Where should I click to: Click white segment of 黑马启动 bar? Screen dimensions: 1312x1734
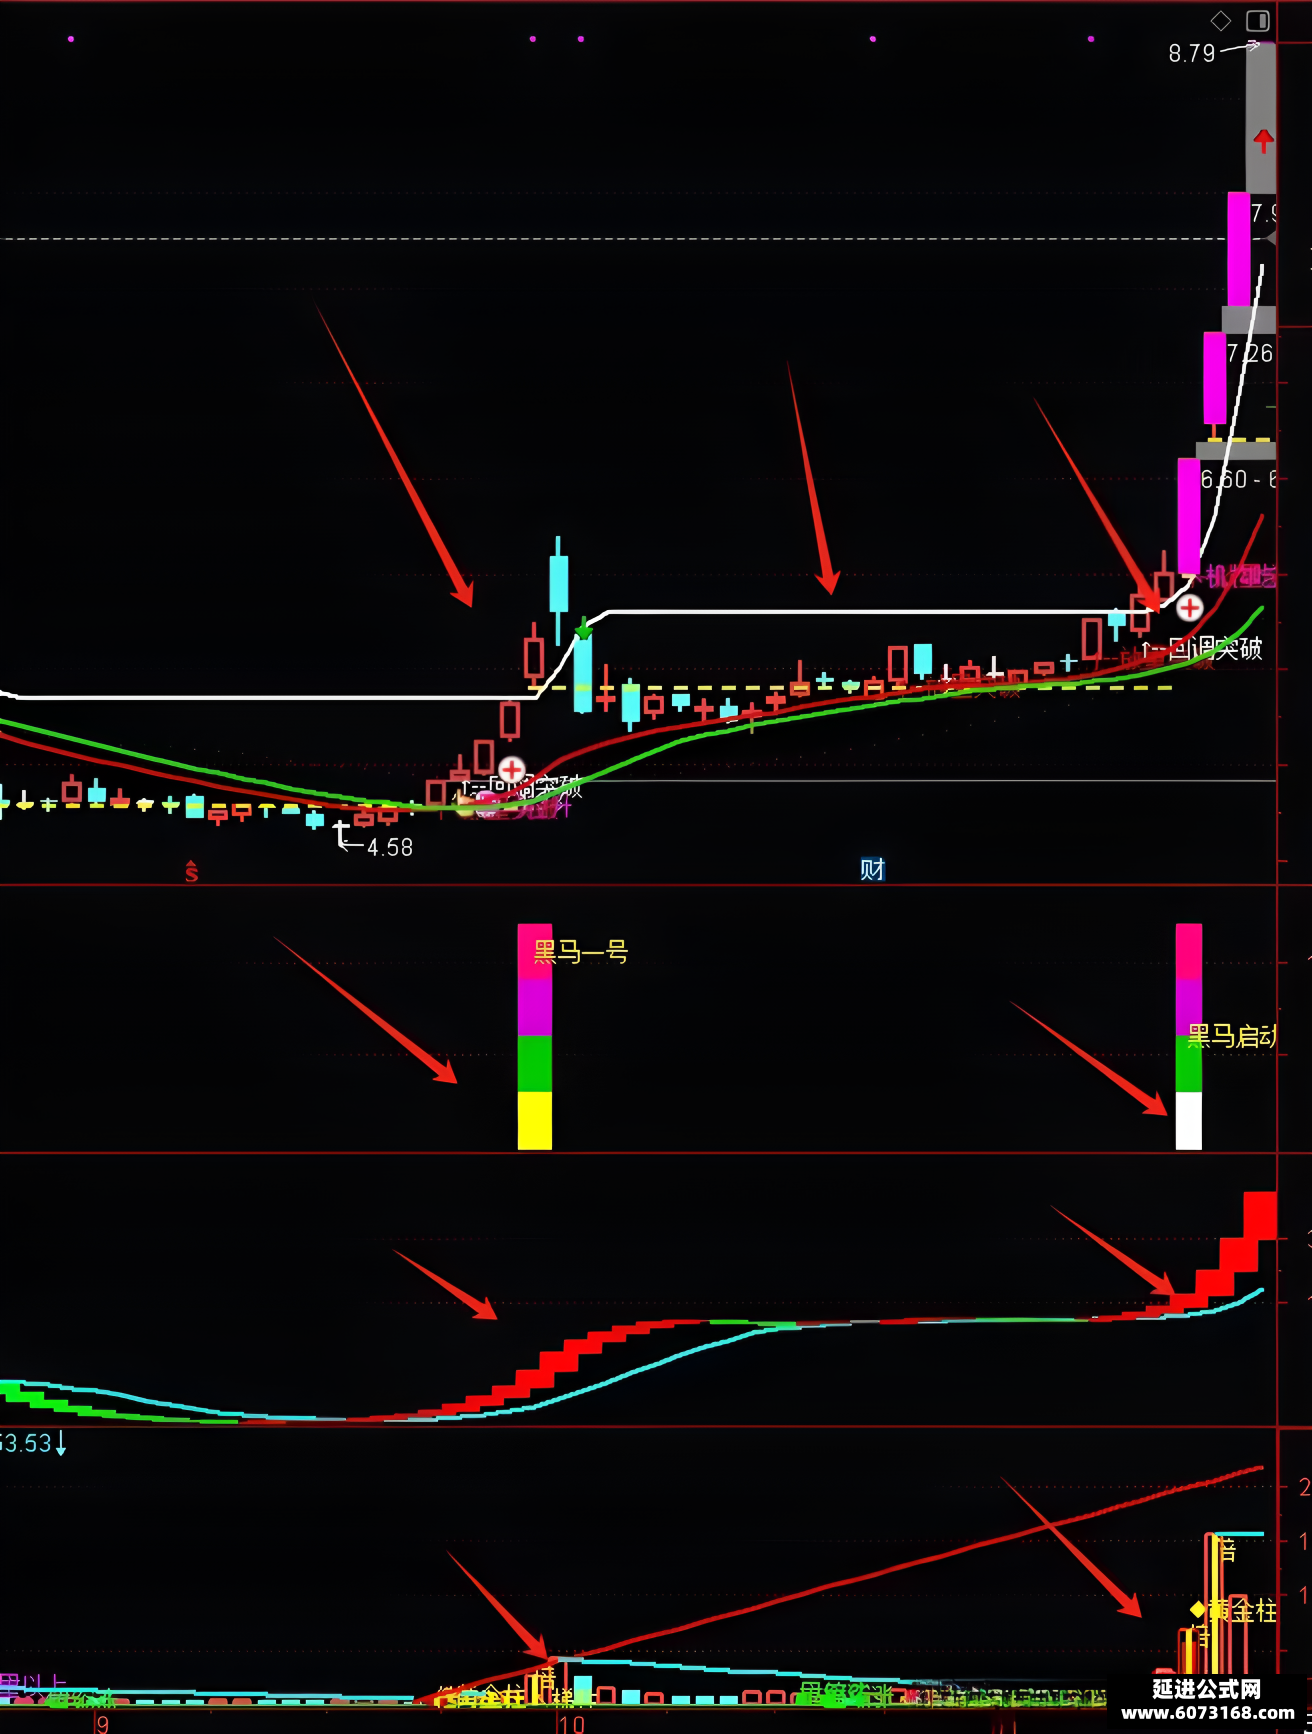(1188, 1120)
